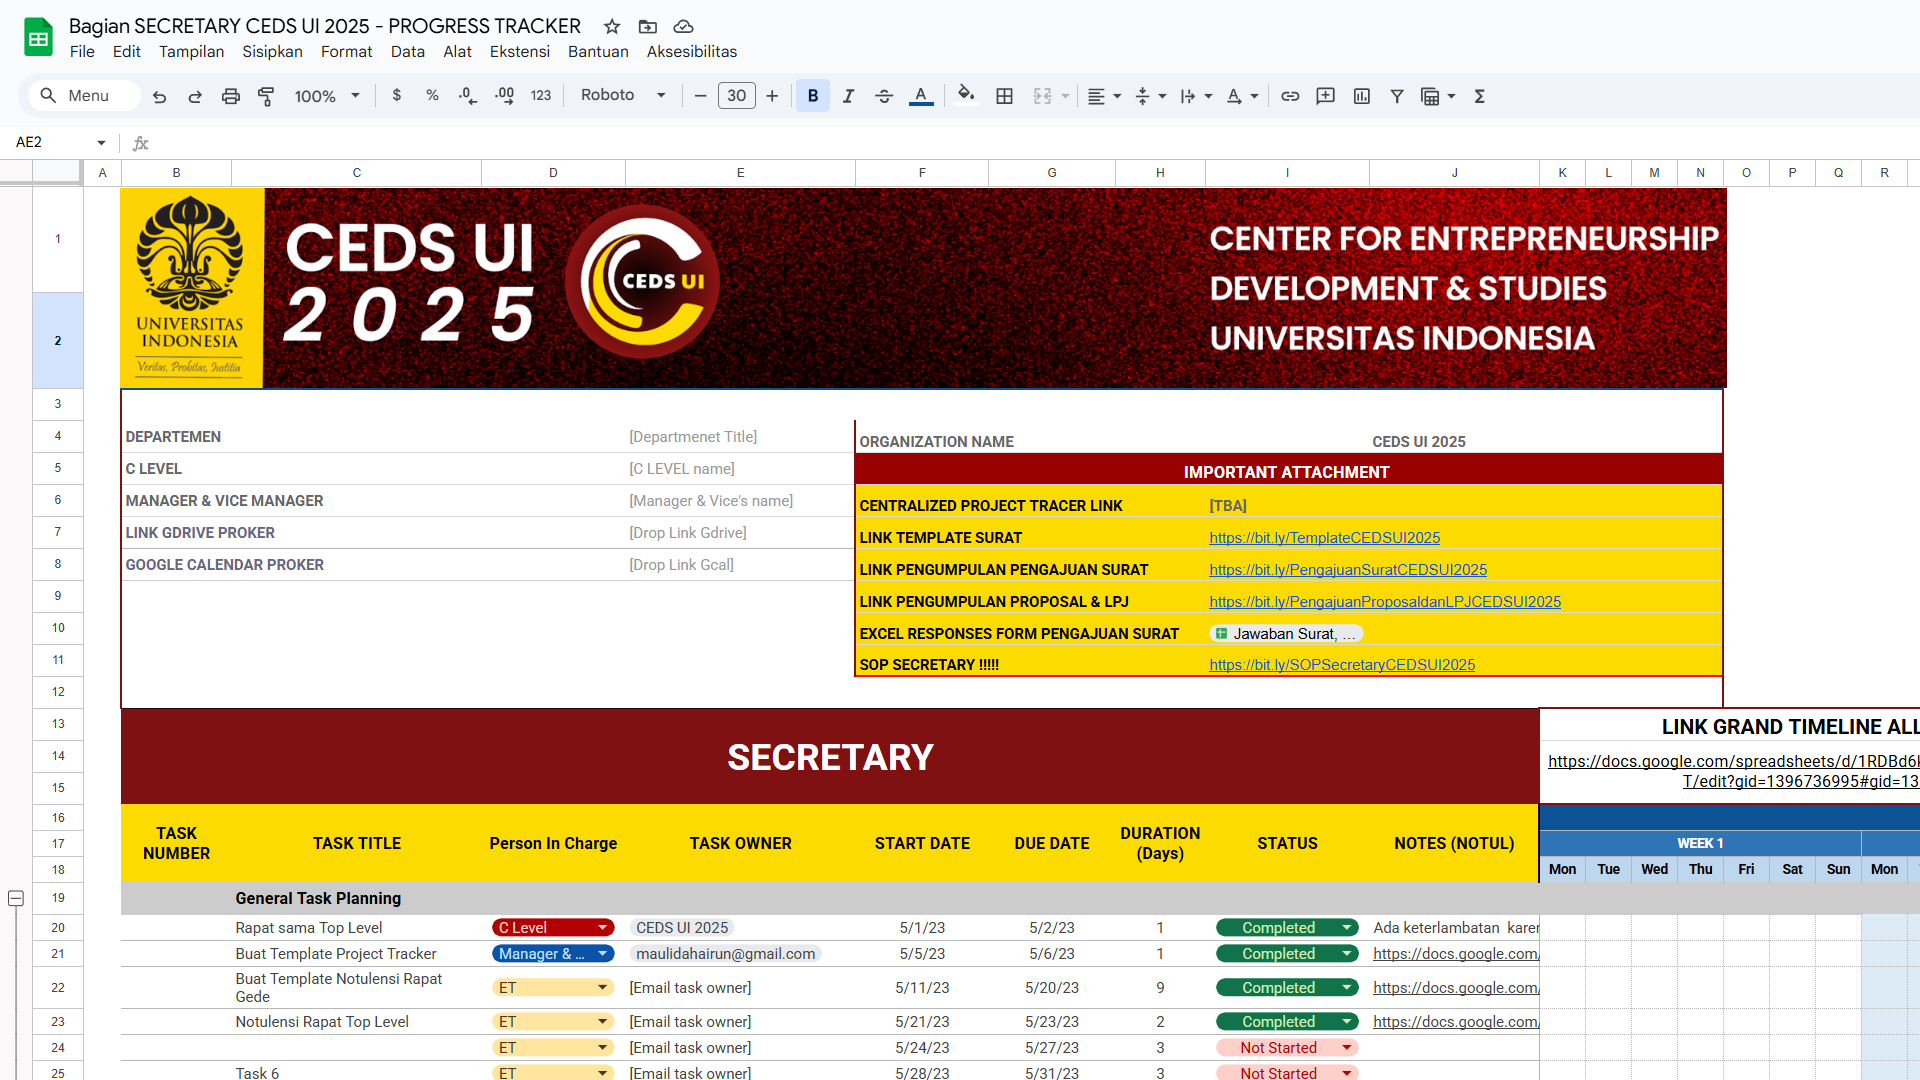Select the Paint format tool
Screen dimensions: 1920x1080
click(266, 96)
